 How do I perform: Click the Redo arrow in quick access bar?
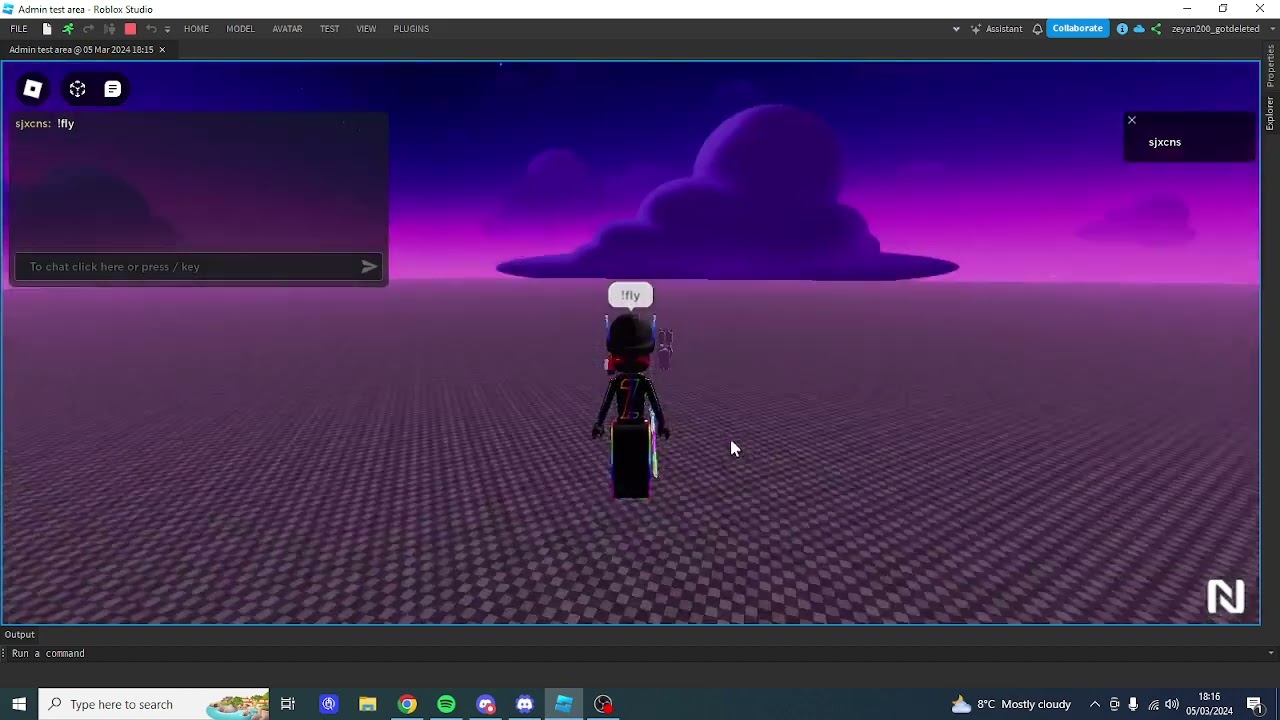click(88, 29)
